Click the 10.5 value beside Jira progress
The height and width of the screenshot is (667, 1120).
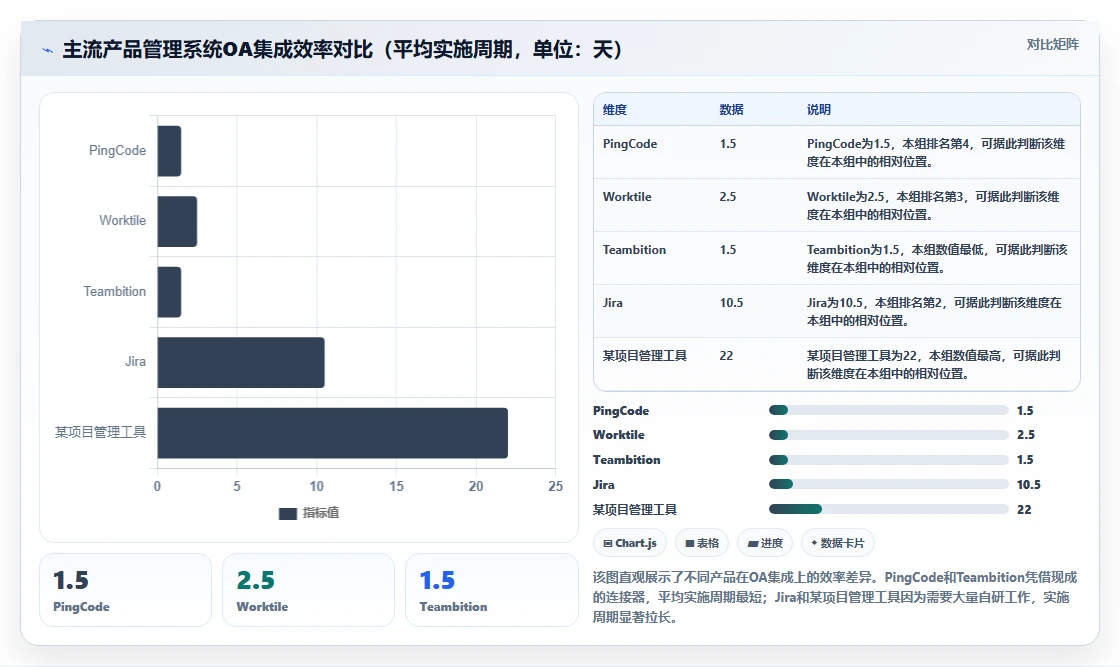click(x=1029, y=484)
